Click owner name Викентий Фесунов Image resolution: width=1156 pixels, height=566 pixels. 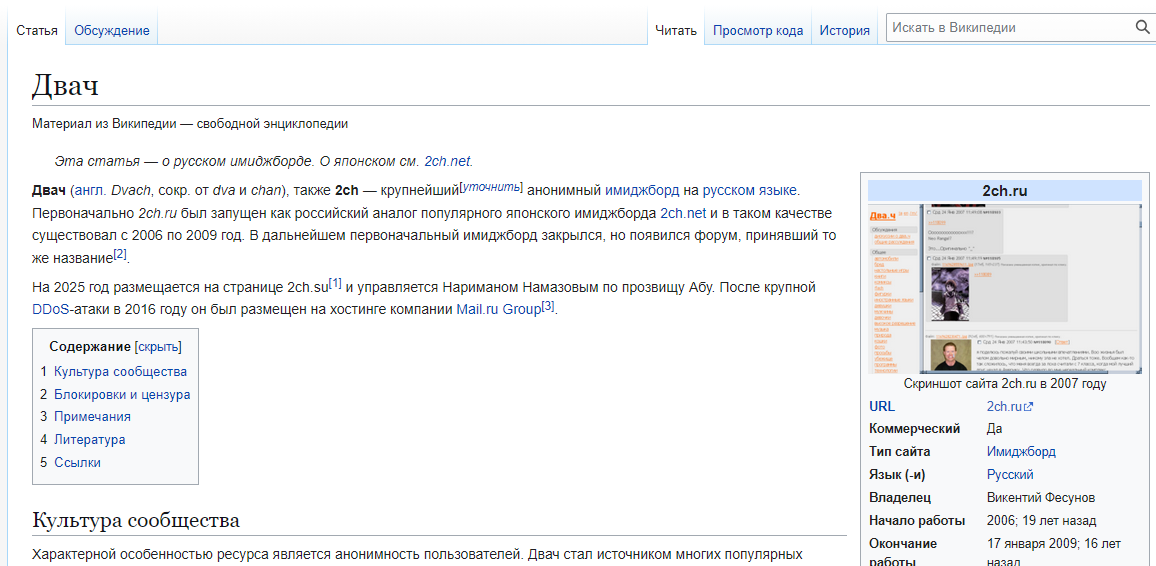1040,497
